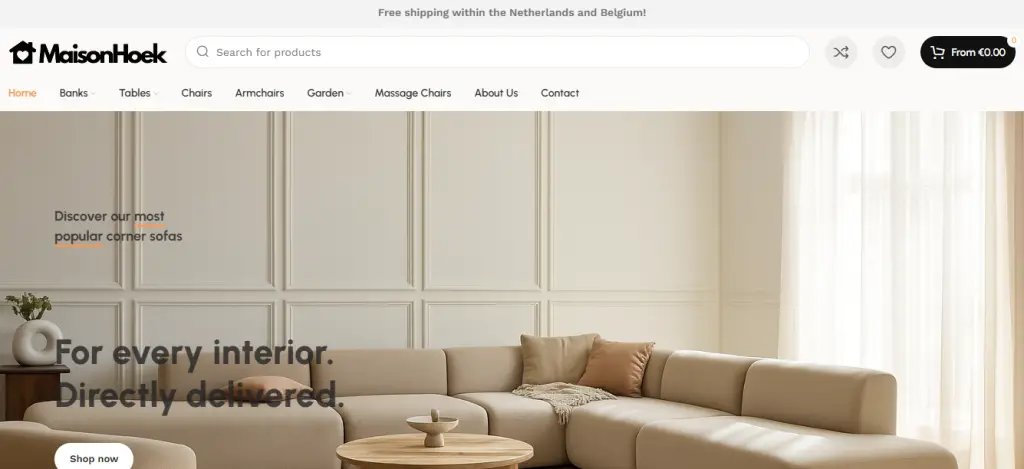Open the compare products shuffle icon
1024x469 pixels.
click(841, 52)
